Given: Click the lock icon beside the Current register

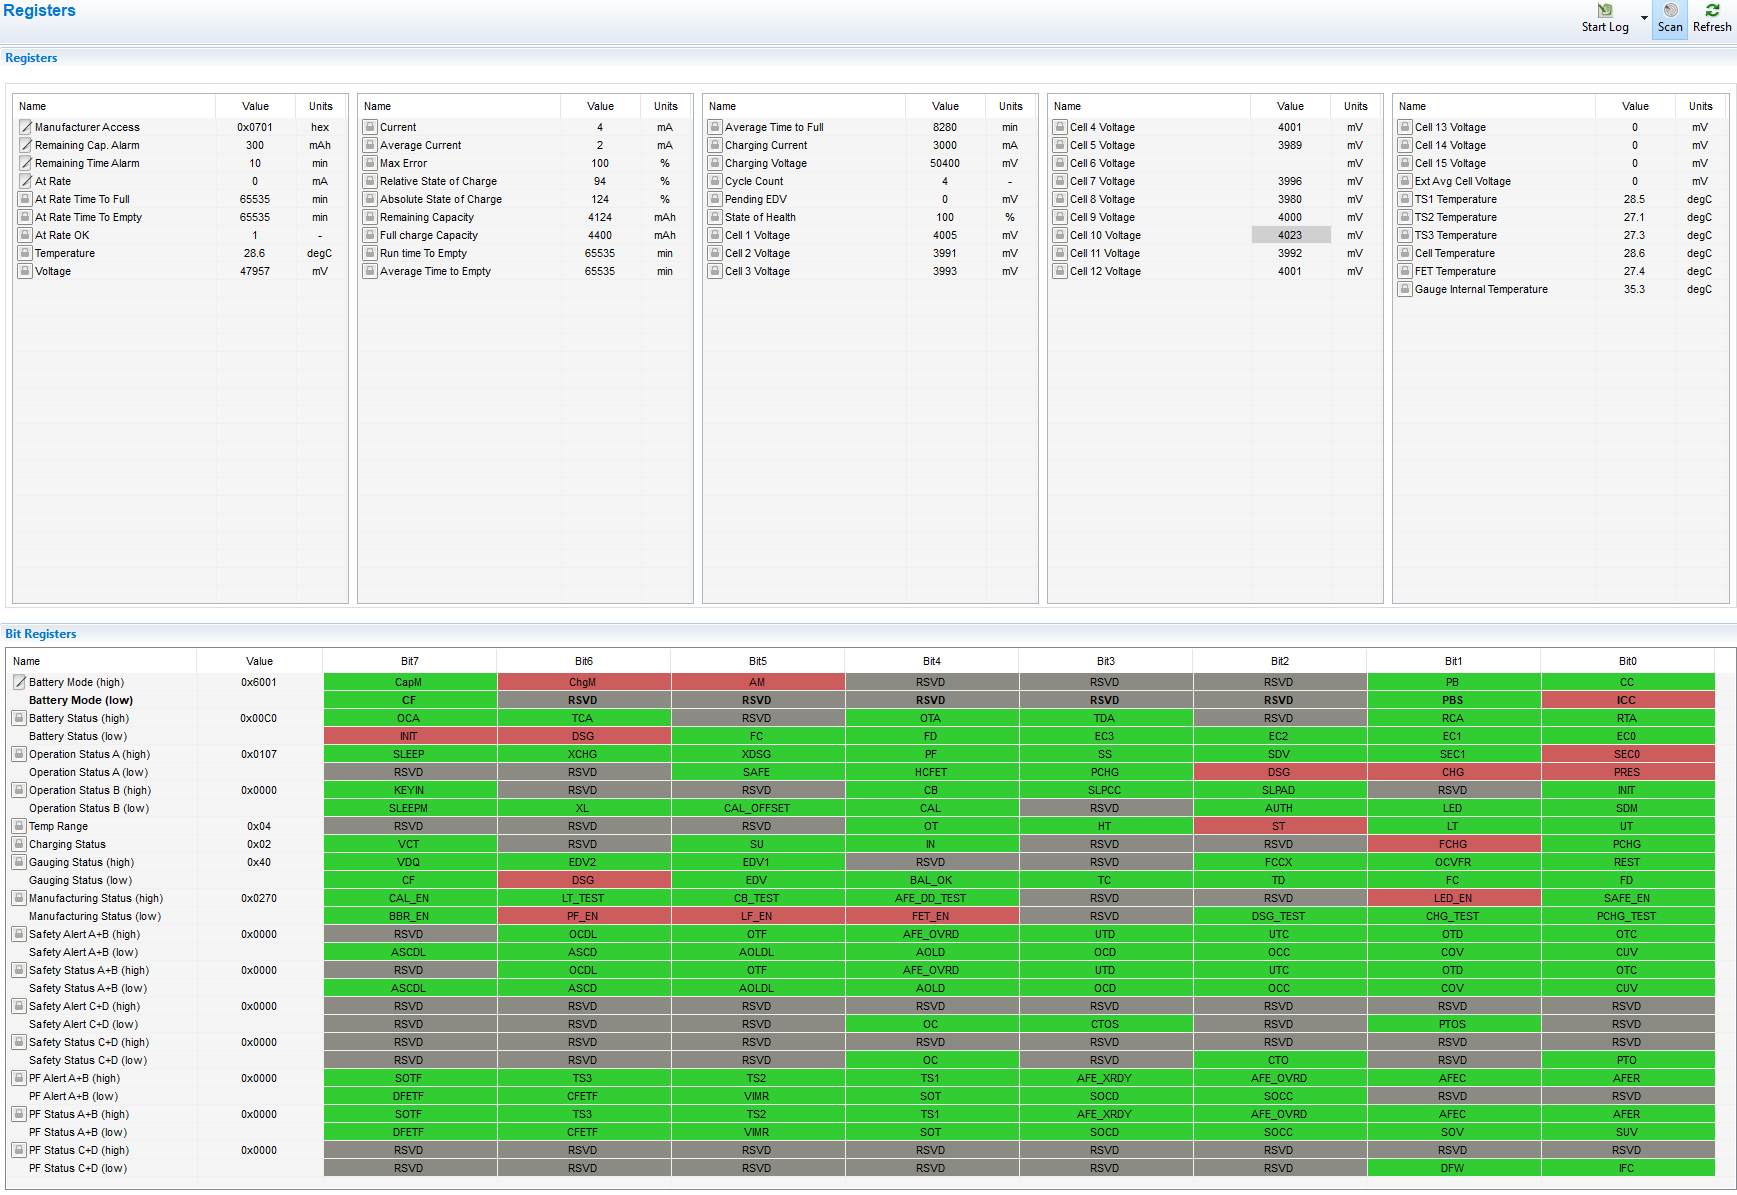Looking at the screenshot, I should coord(370,127).
